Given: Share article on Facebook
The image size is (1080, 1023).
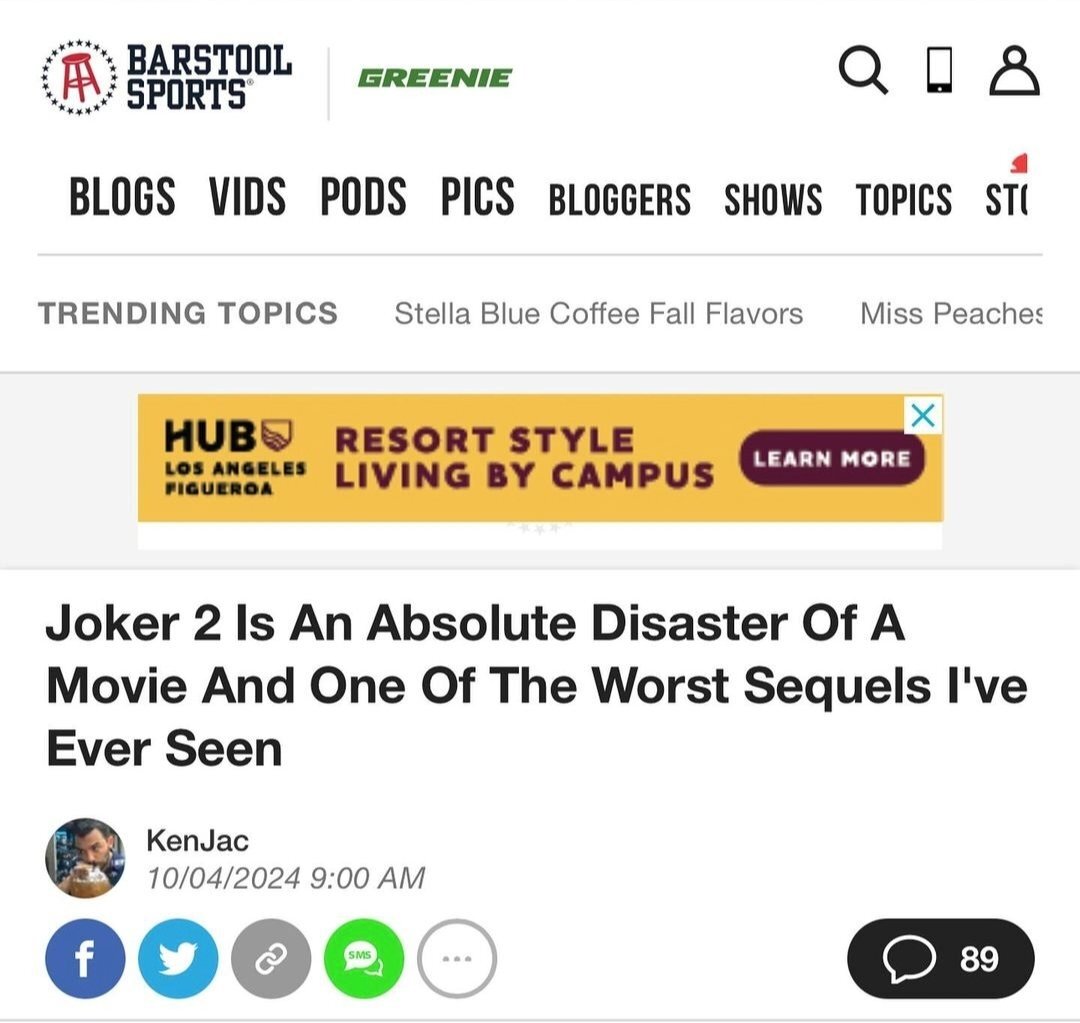Looking at the screenshot, I should (85, 958).
